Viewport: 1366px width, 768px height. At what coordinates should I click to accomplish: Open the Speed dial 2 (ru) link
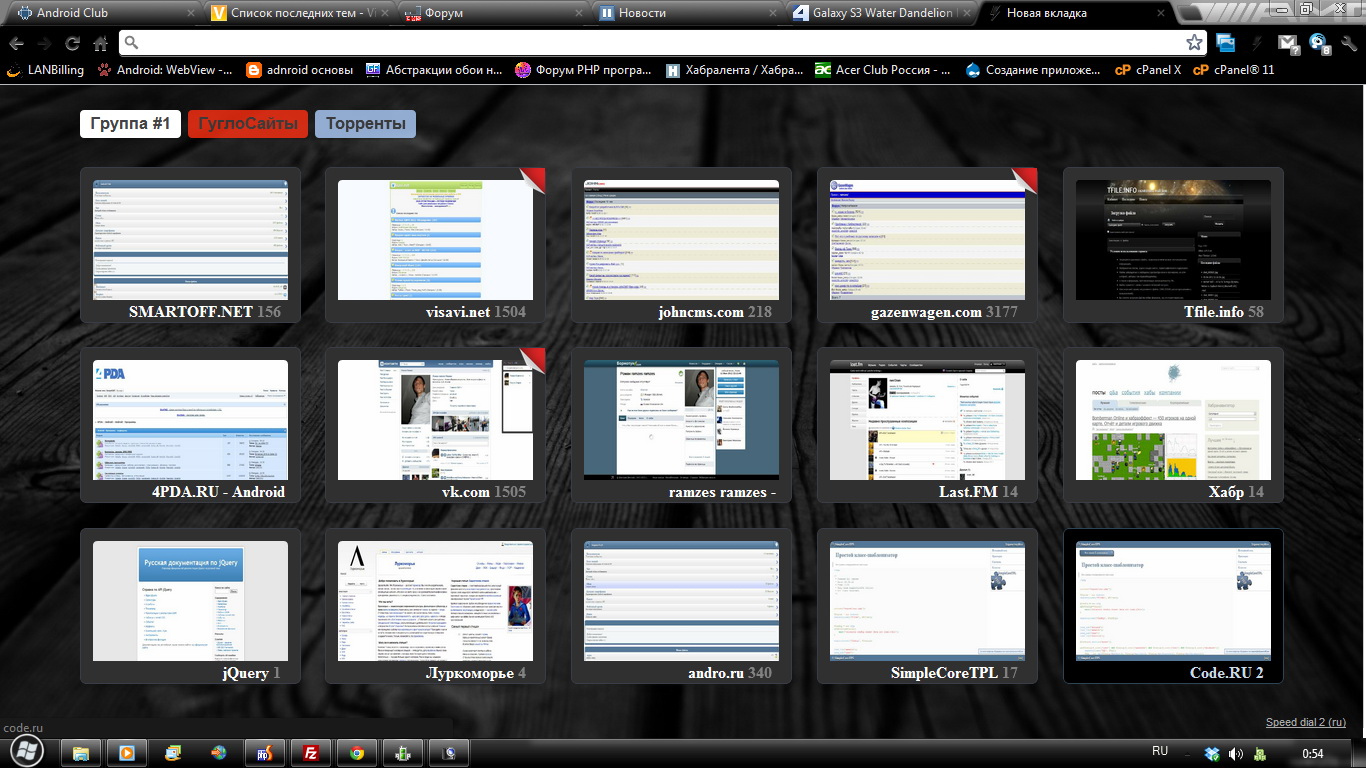tap(1305, 722)
